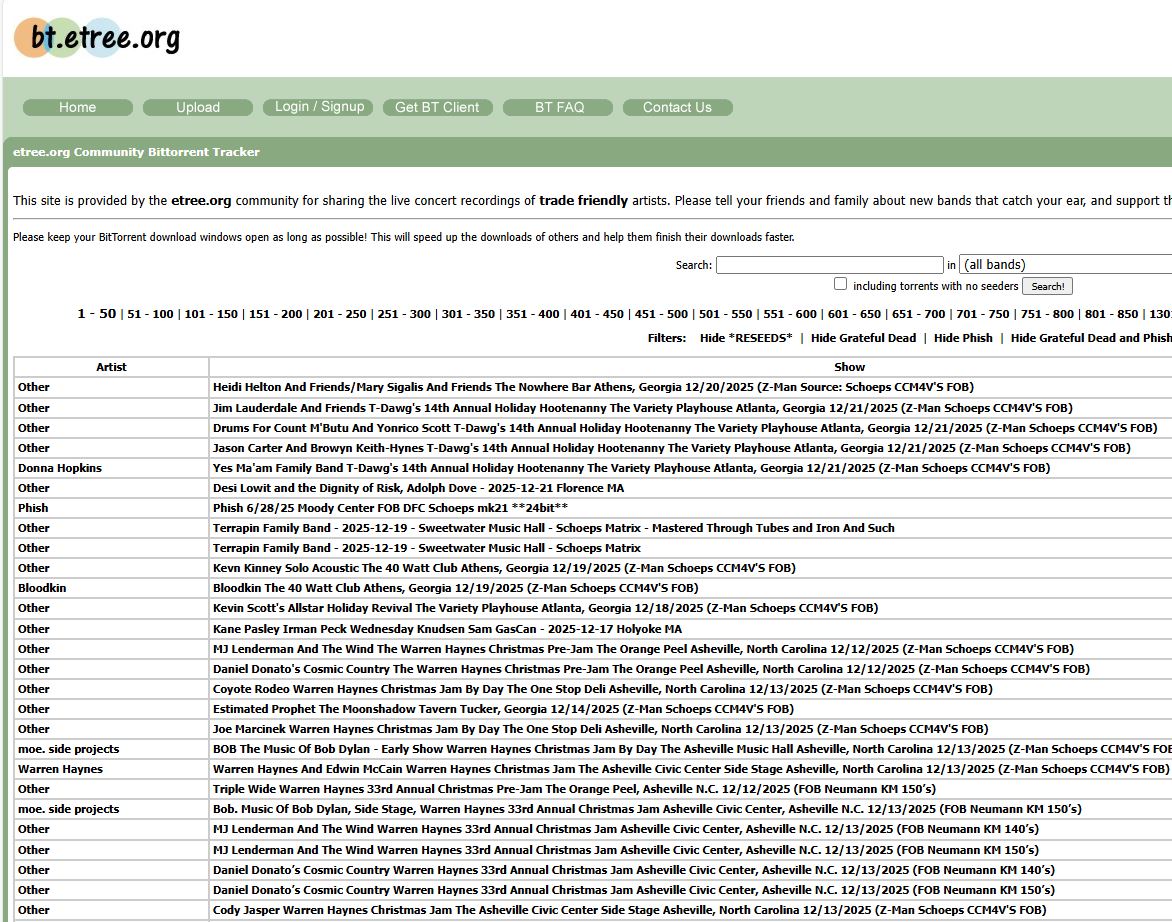Screen dimensions: 1172x922
Task: Expand the (all bands) dropdown
Action: (1065, 265)
